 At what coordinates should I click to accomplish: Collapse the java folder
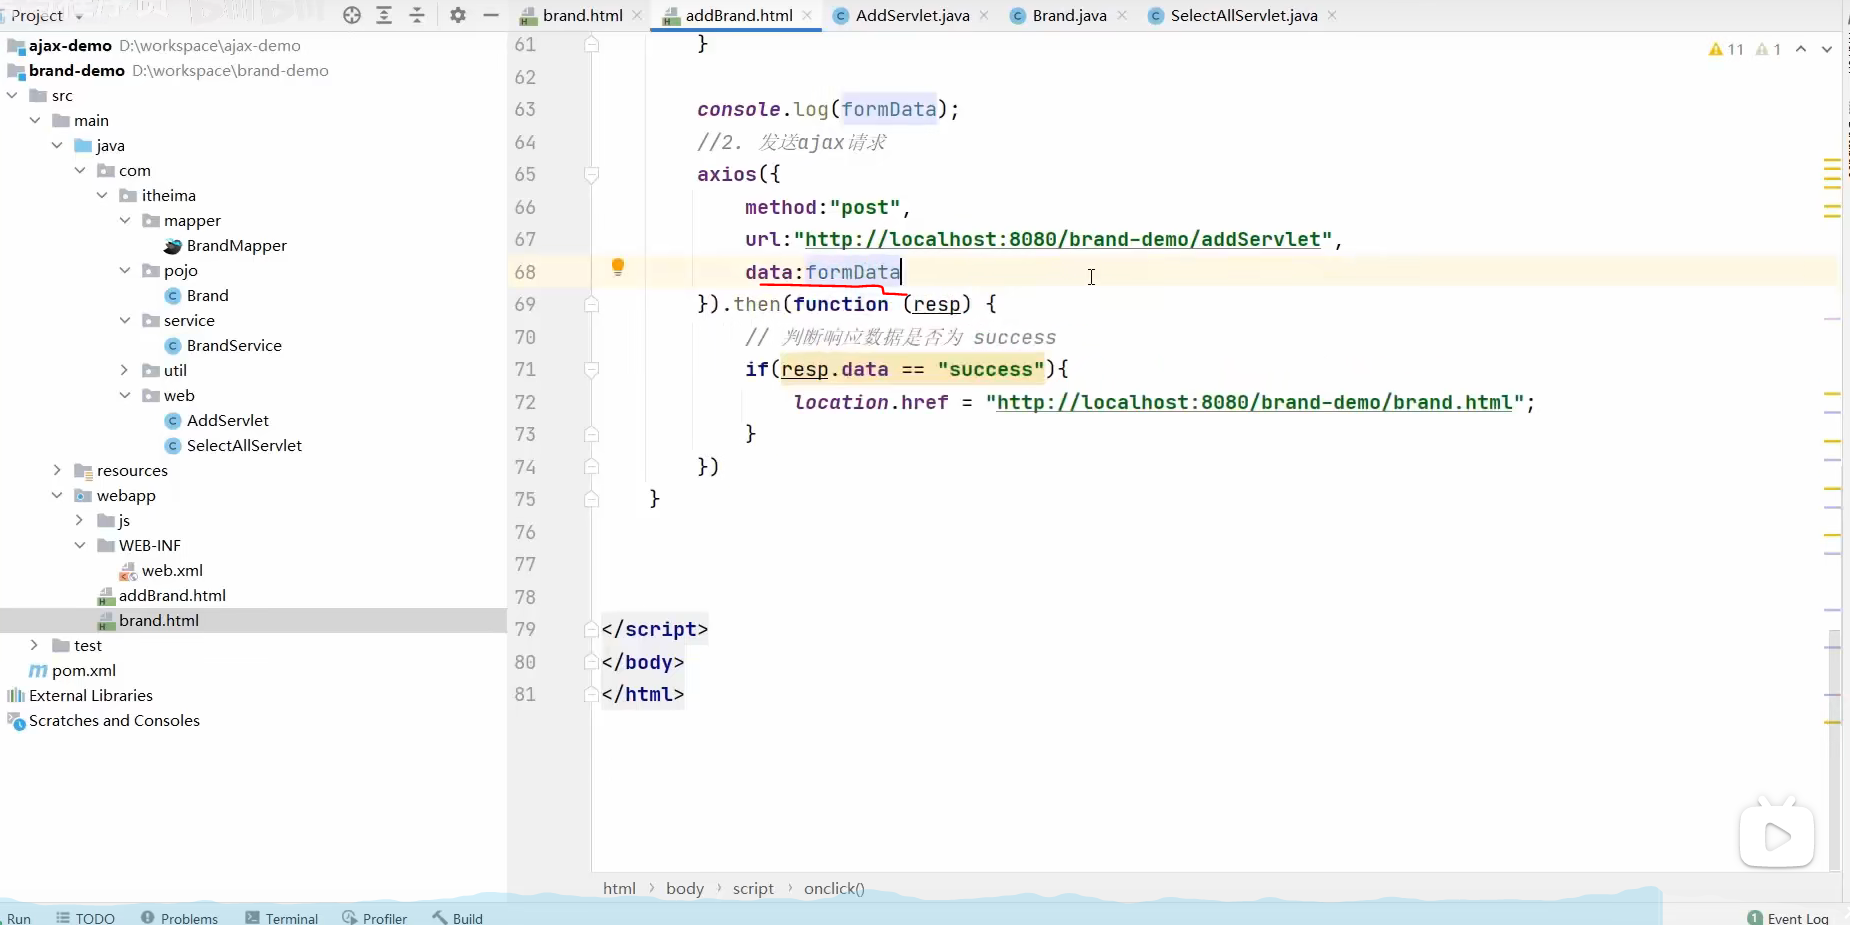57,145
